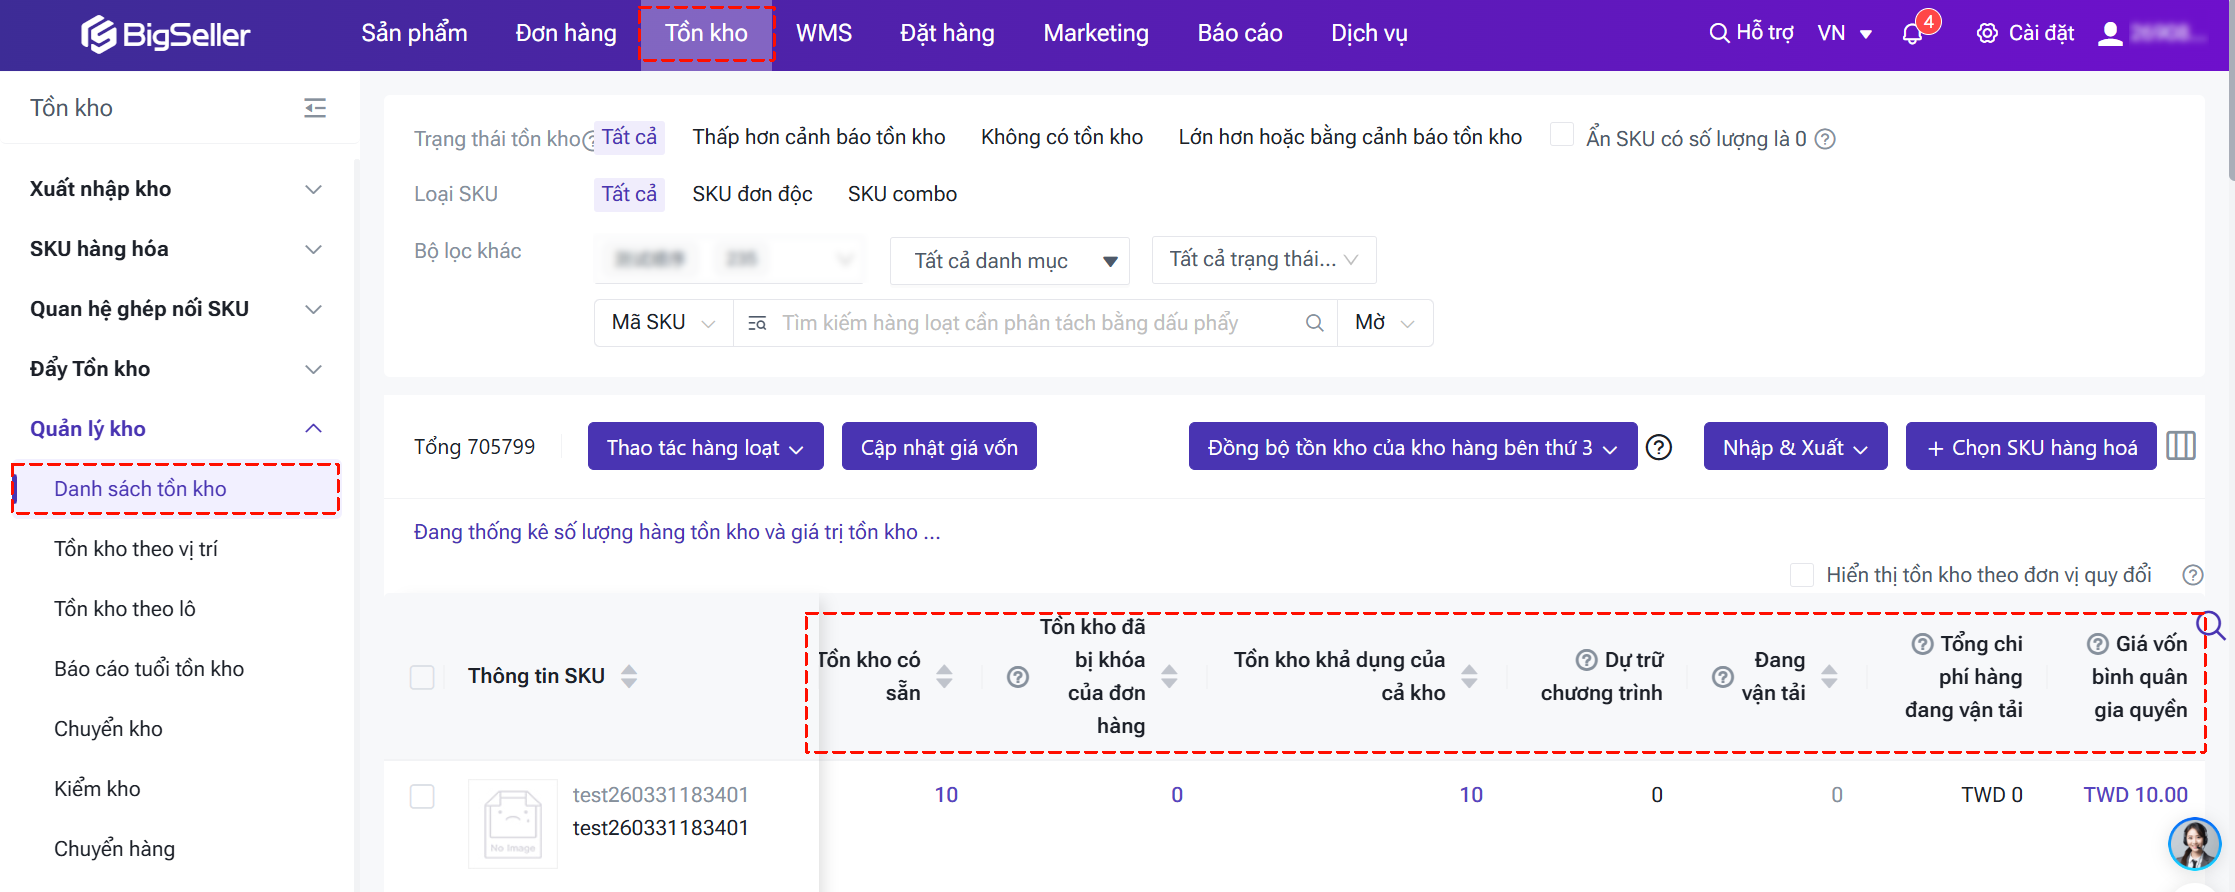Open the Đơn hàng top menu
The width and height of the screenshot is (2235, 892).
point(566,34)
